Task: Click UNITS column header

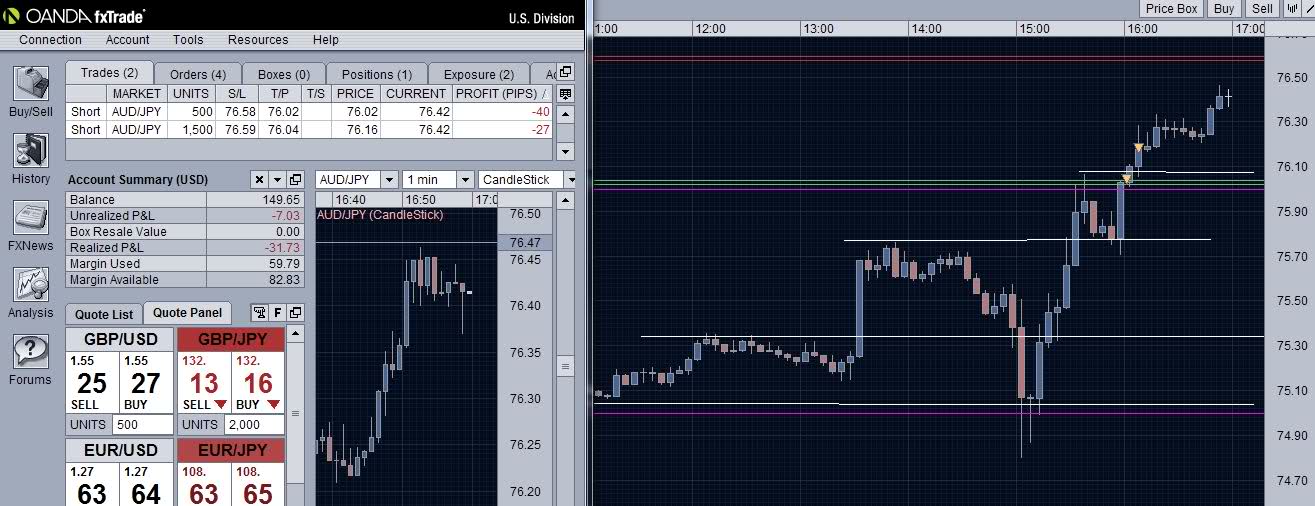Action: 191,93
